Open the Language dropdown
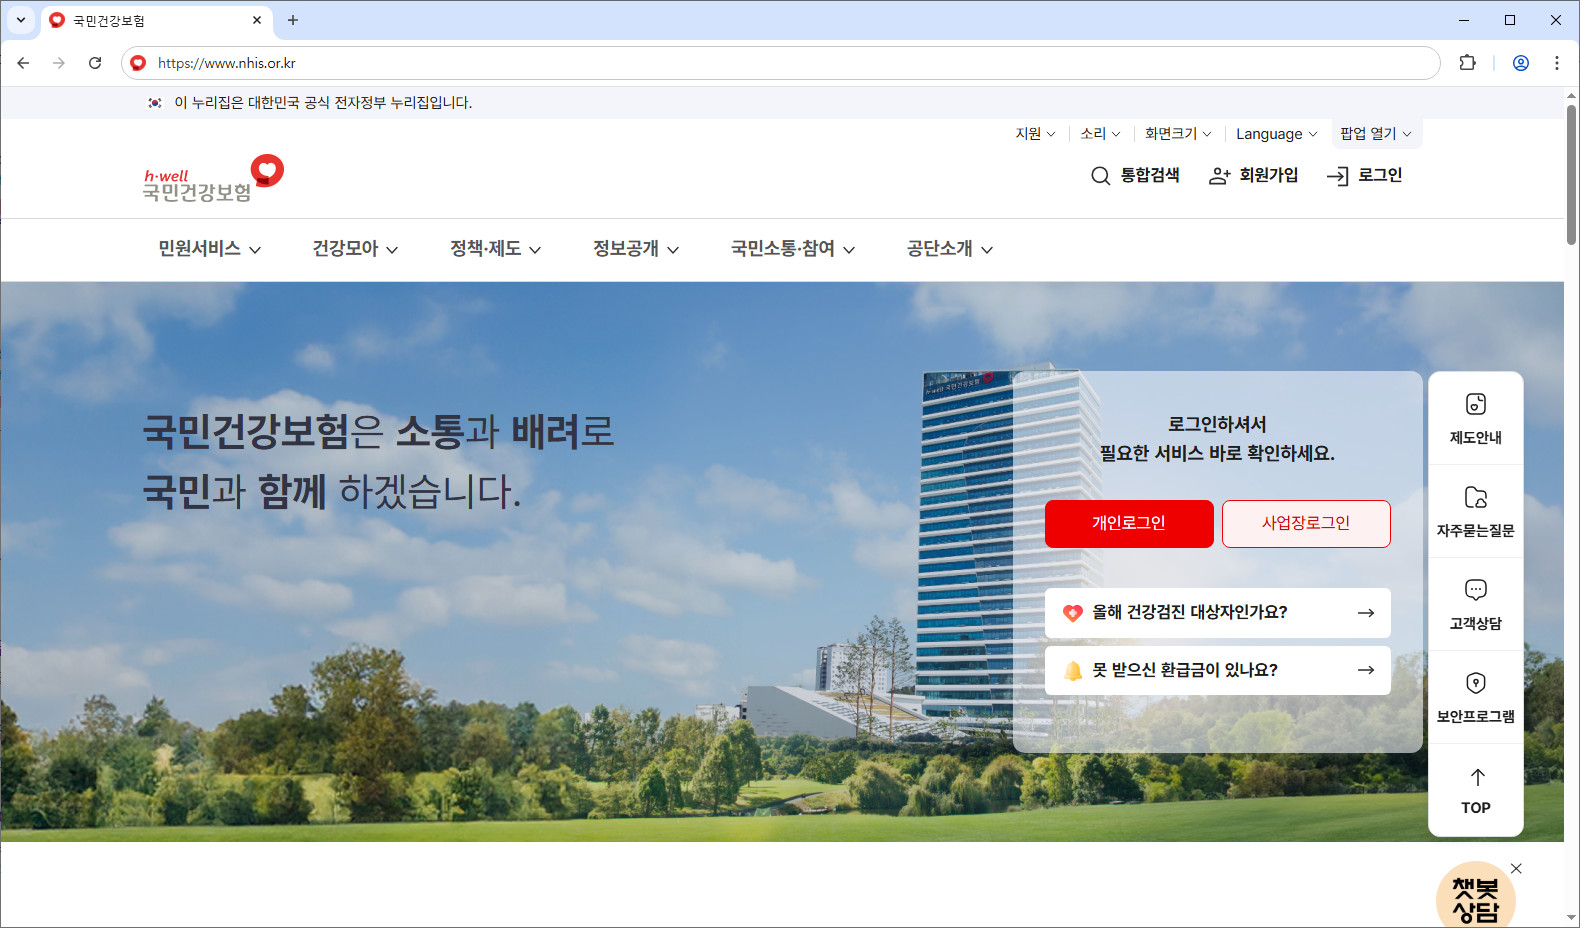1580x928 pixels. (1277, 134)
